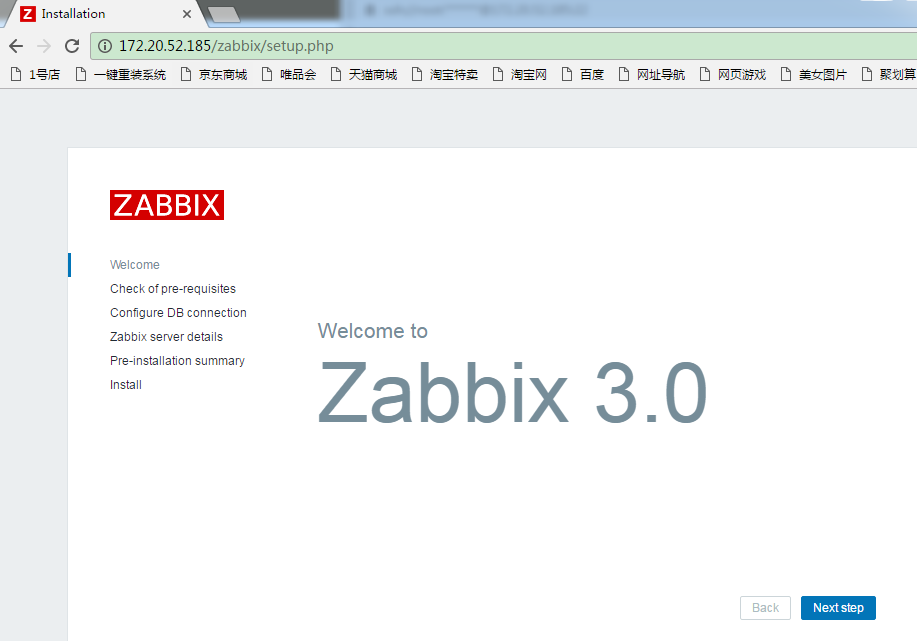Open the 网址导航 bookmark
The image size is (917, 641).
tap(652, 74)
